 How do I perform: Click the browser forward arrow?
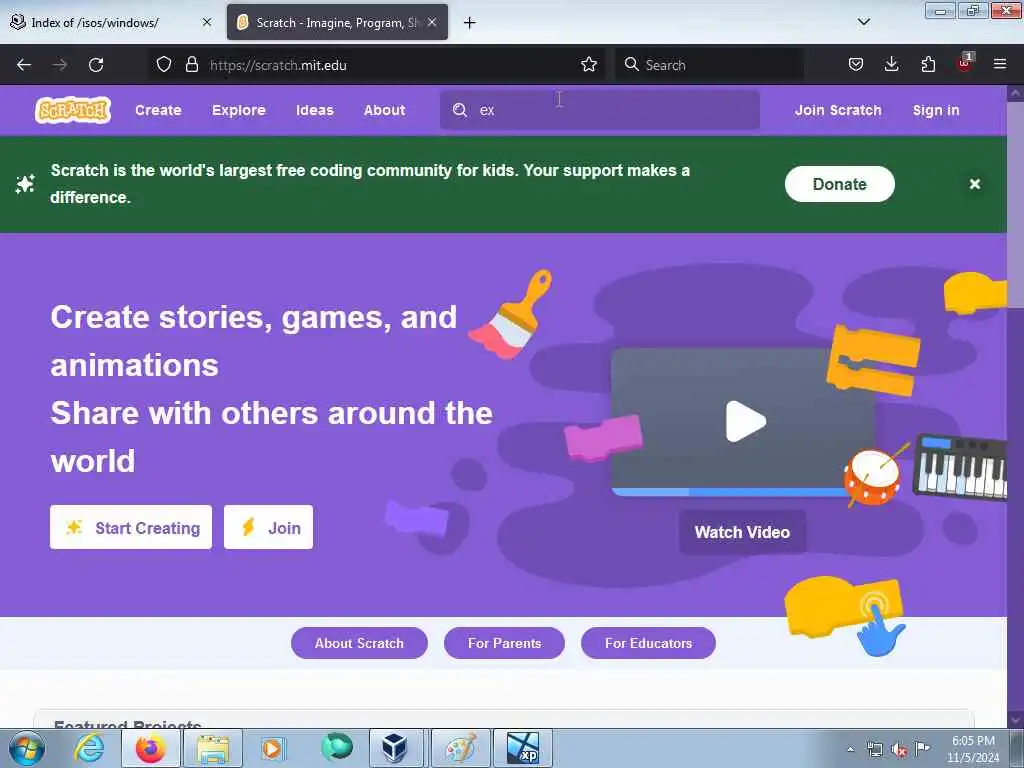coord(60,65)
